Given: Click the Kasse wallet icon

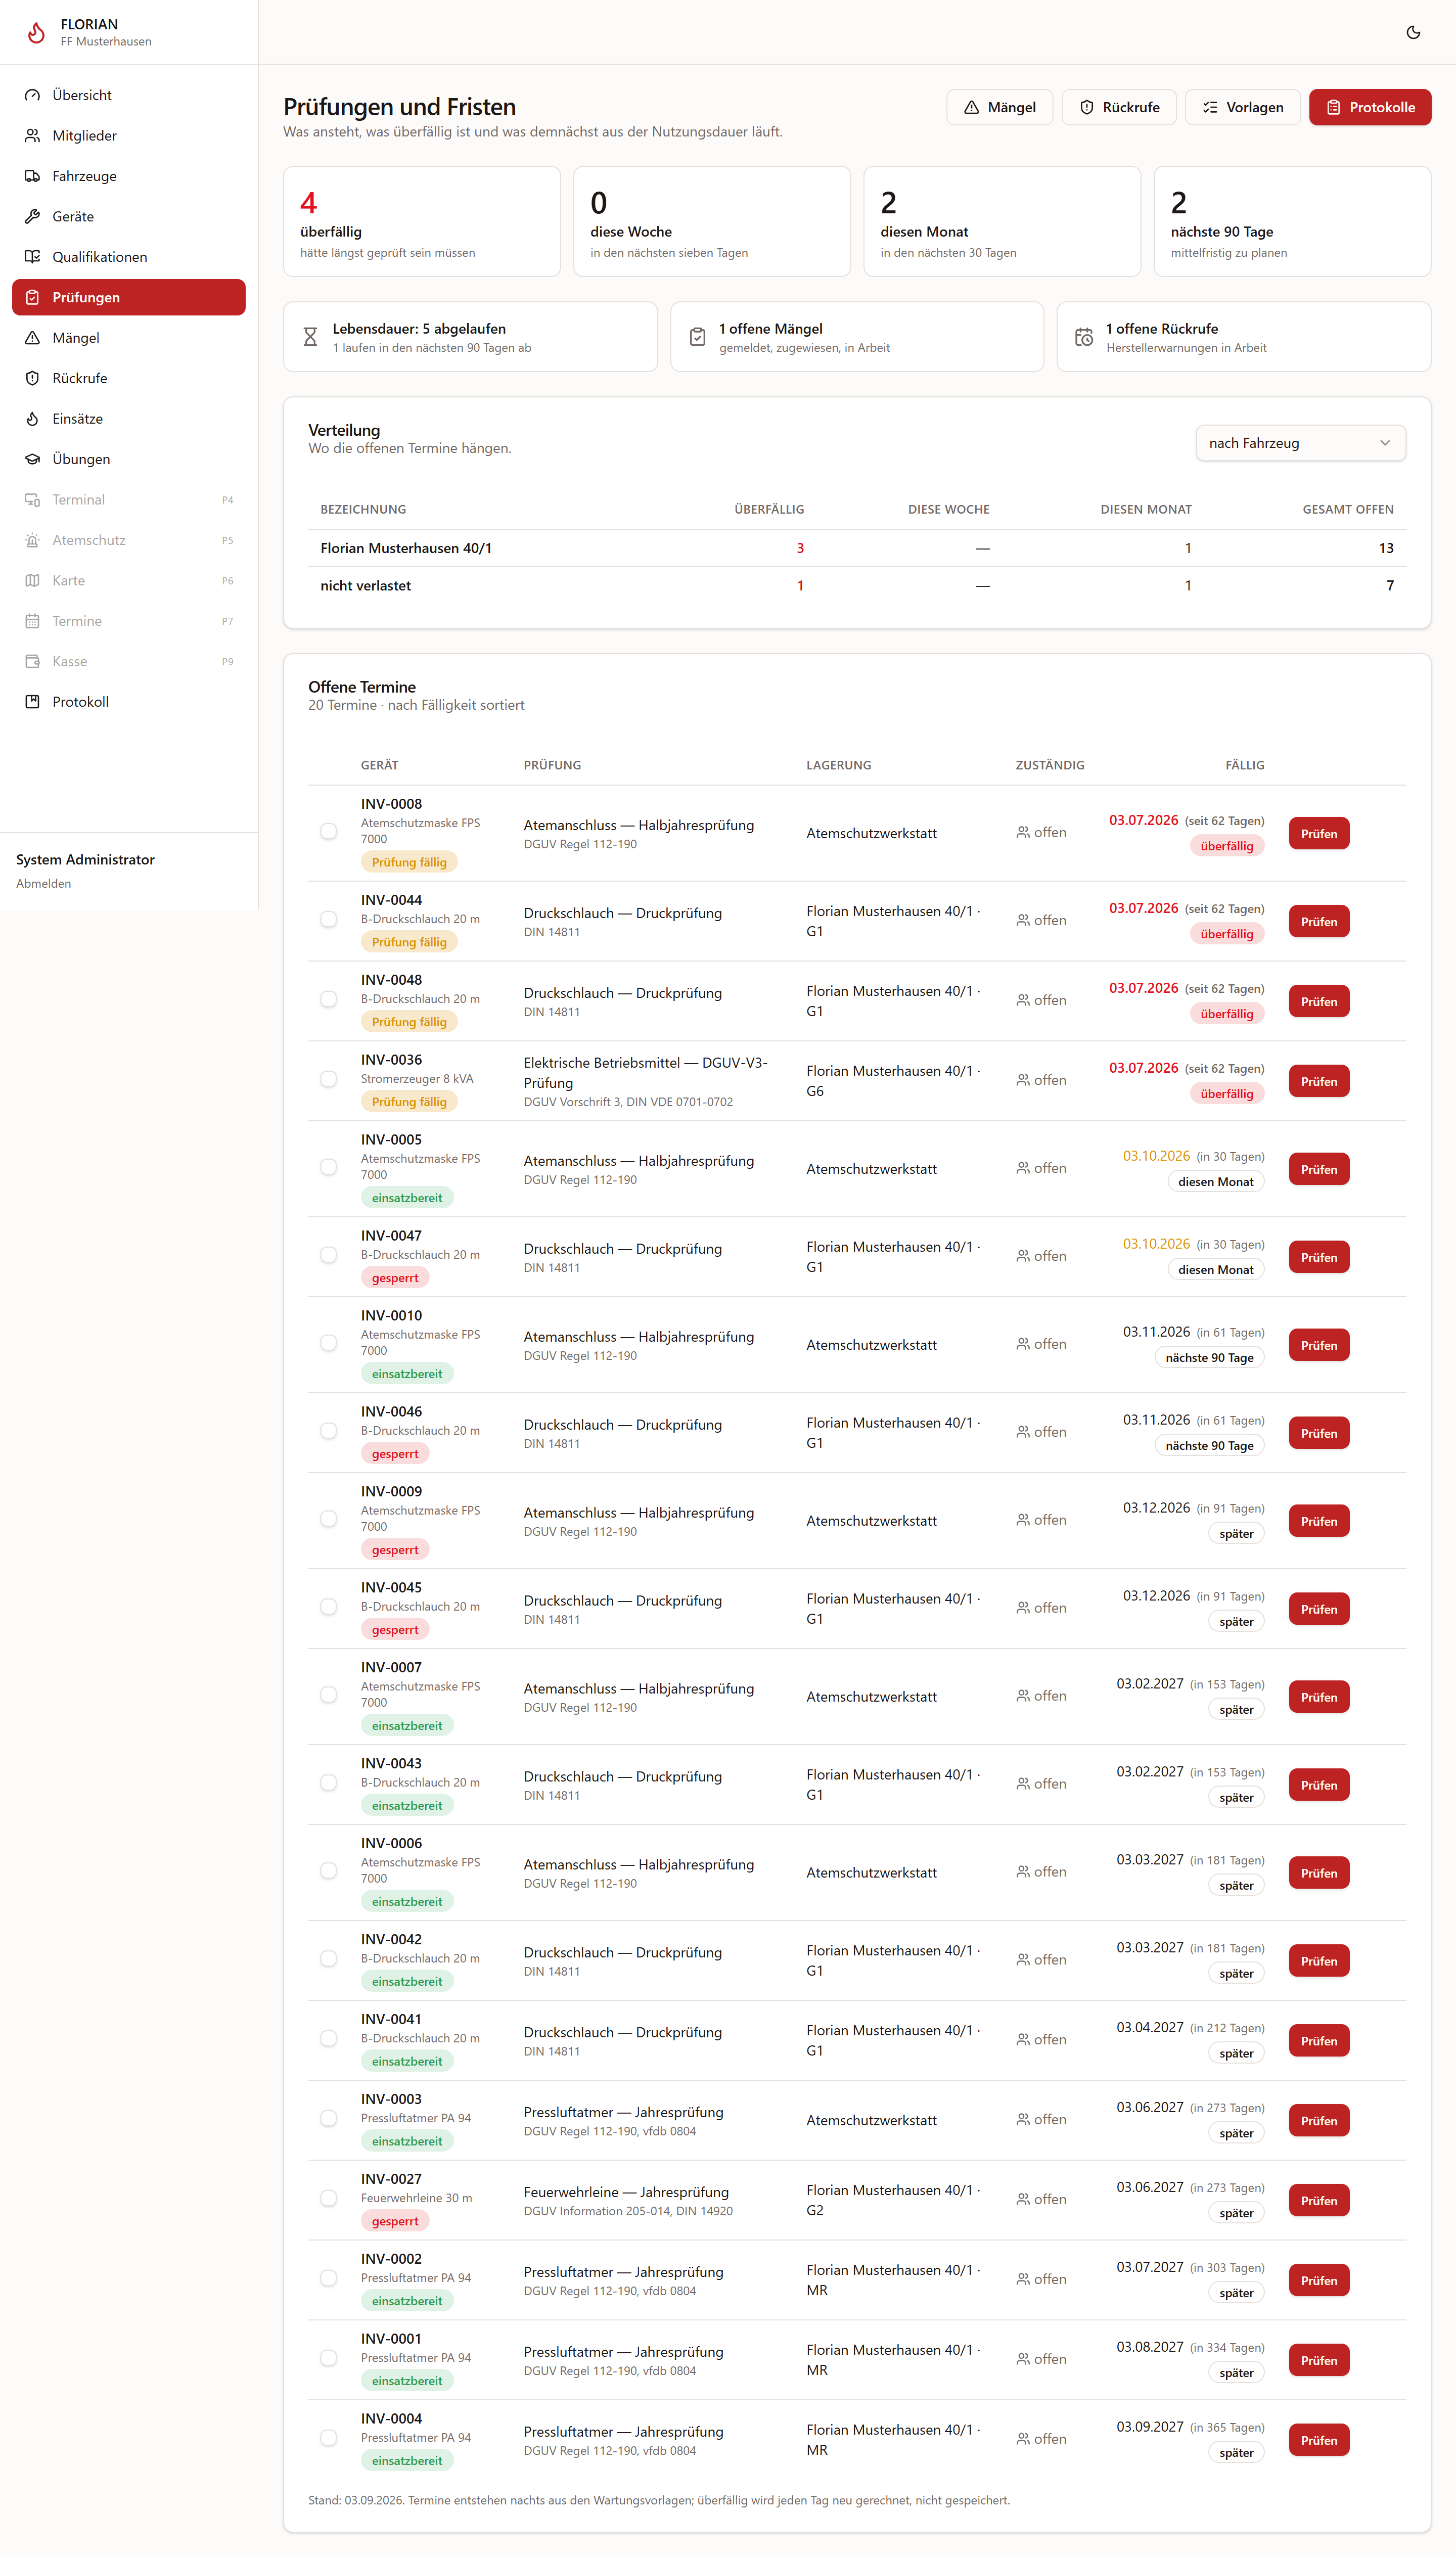Looking at the screenshot, I should (32, 661).
